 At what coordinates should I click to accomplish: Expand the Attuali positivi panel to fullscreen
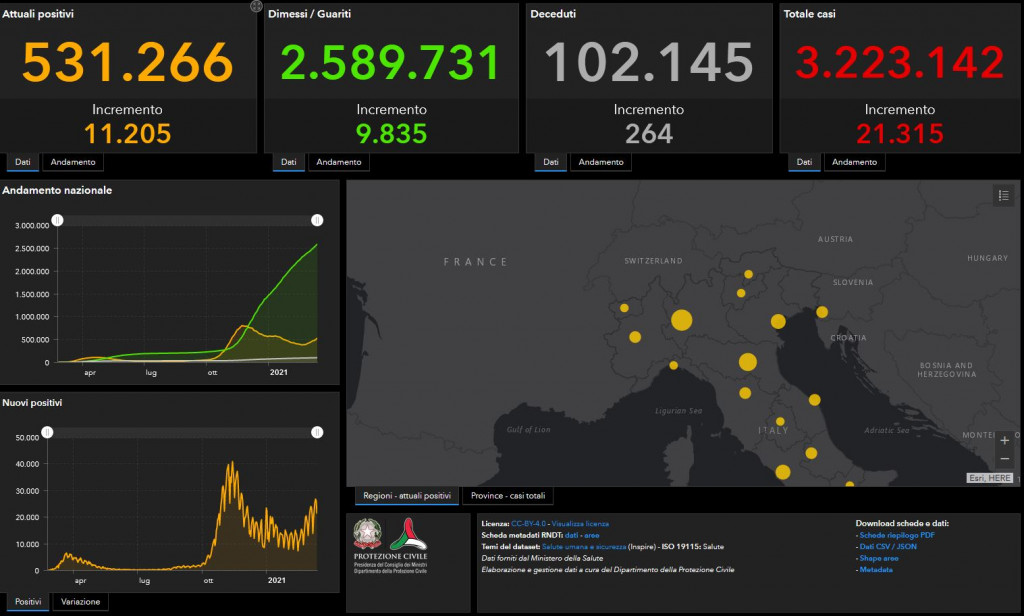(256, 7)
